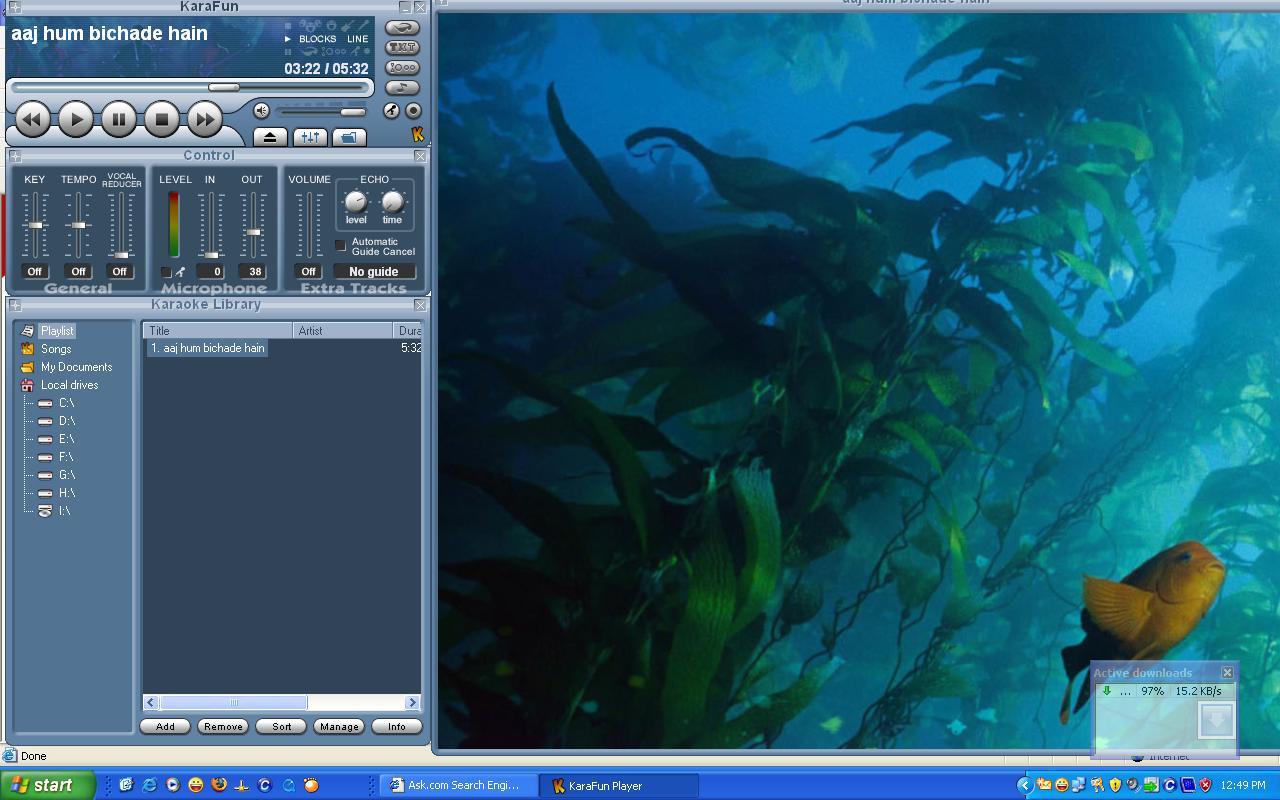Click the Sort button in library
The width and height of the screenshot is (1280, 800).
[x=281, y=727]
